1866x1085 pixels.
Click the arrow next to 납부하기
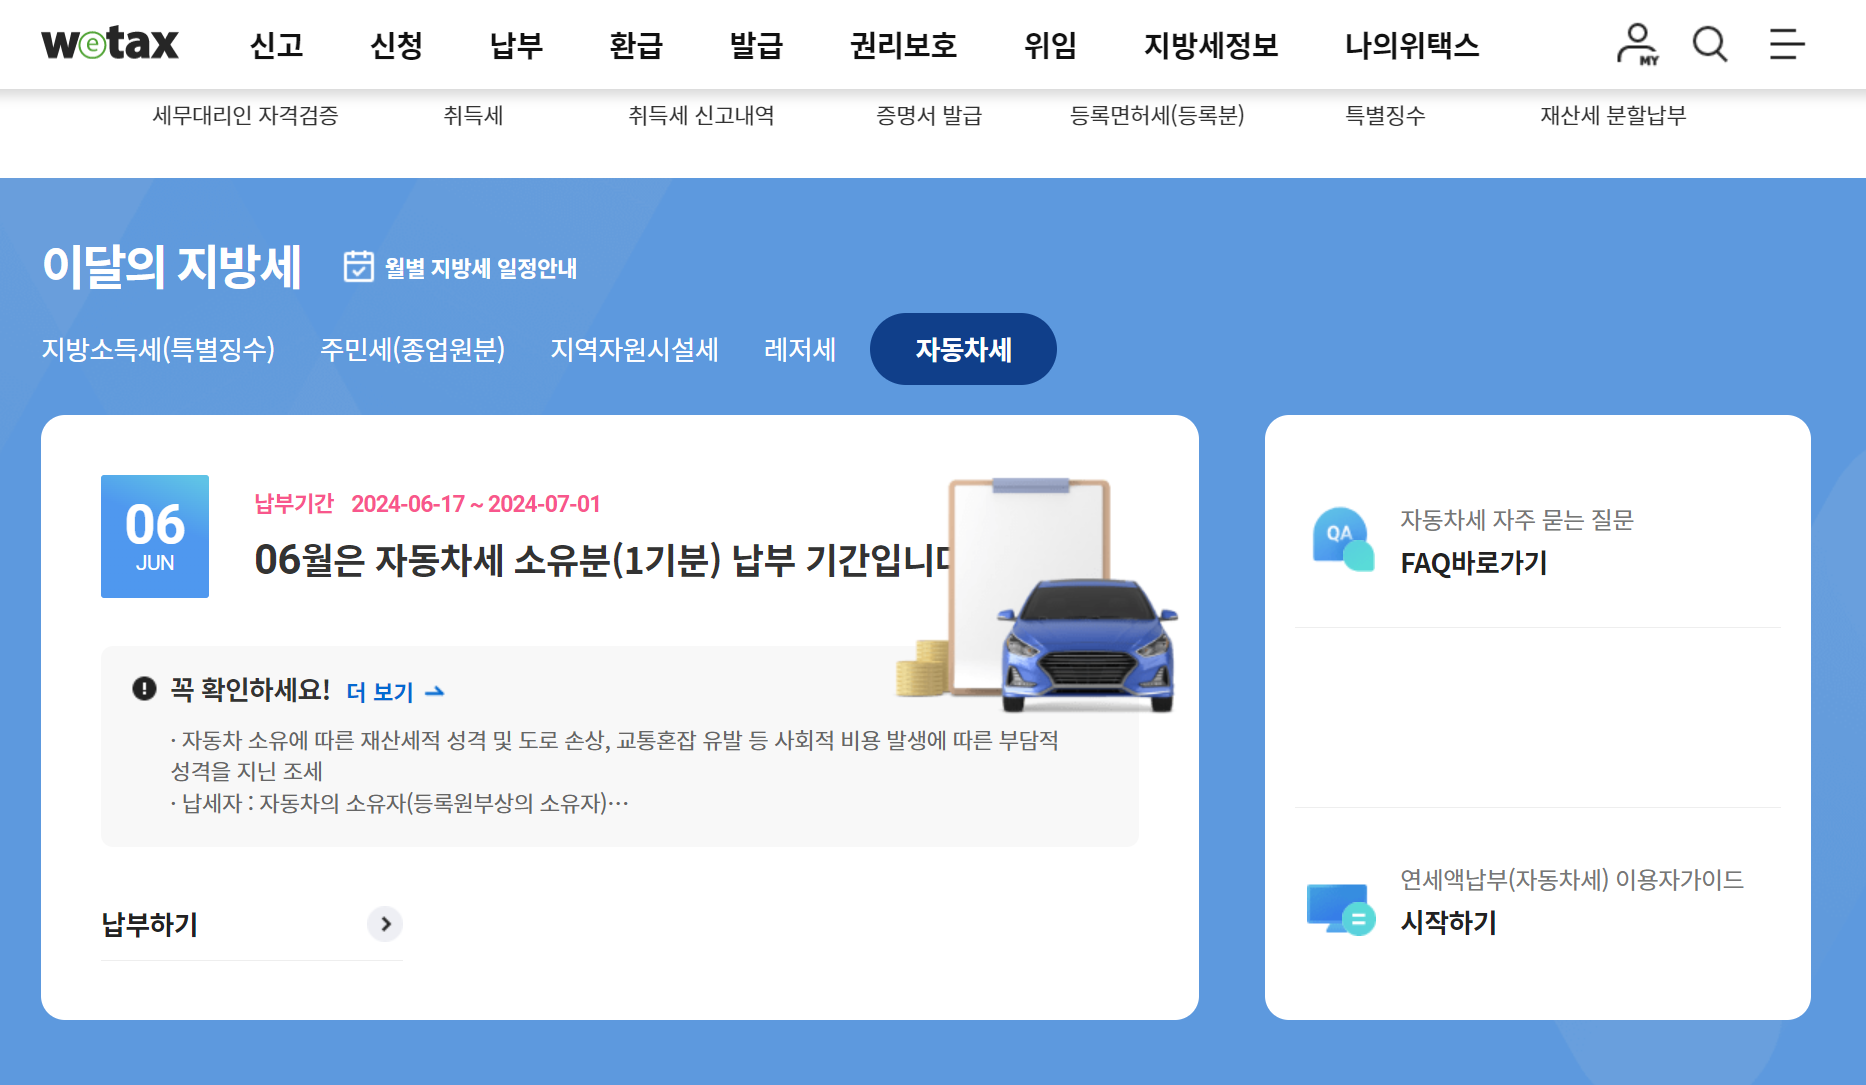[385, 924]
